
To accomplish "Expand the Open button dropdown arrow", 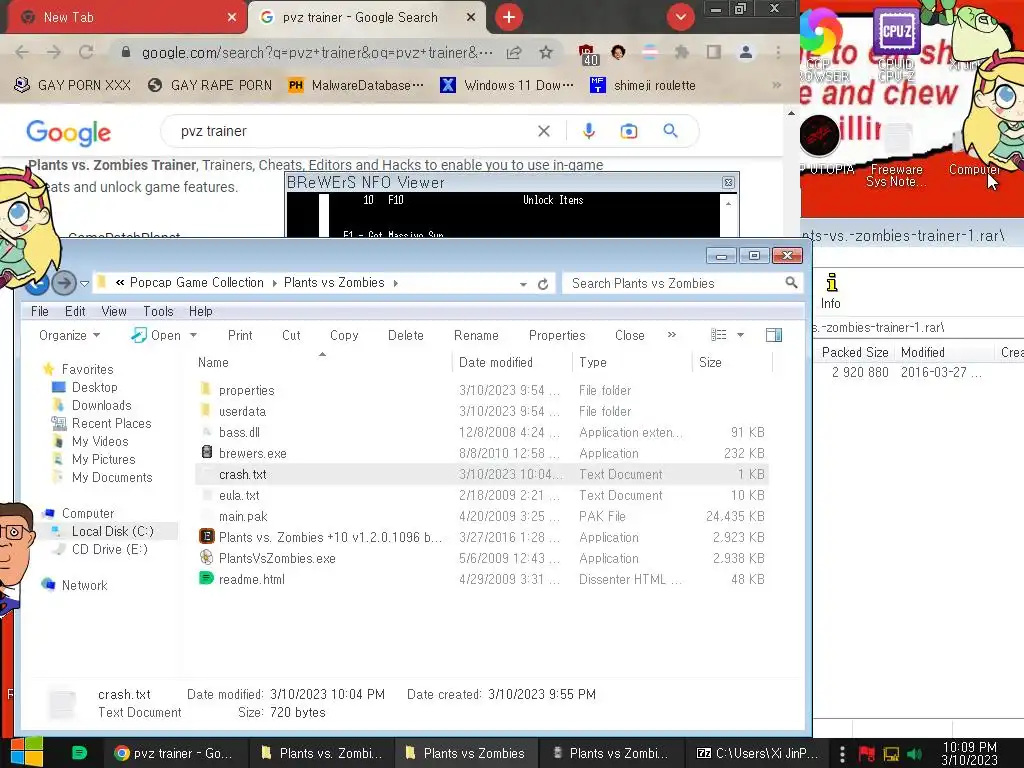I will click(x=193, y=335).
